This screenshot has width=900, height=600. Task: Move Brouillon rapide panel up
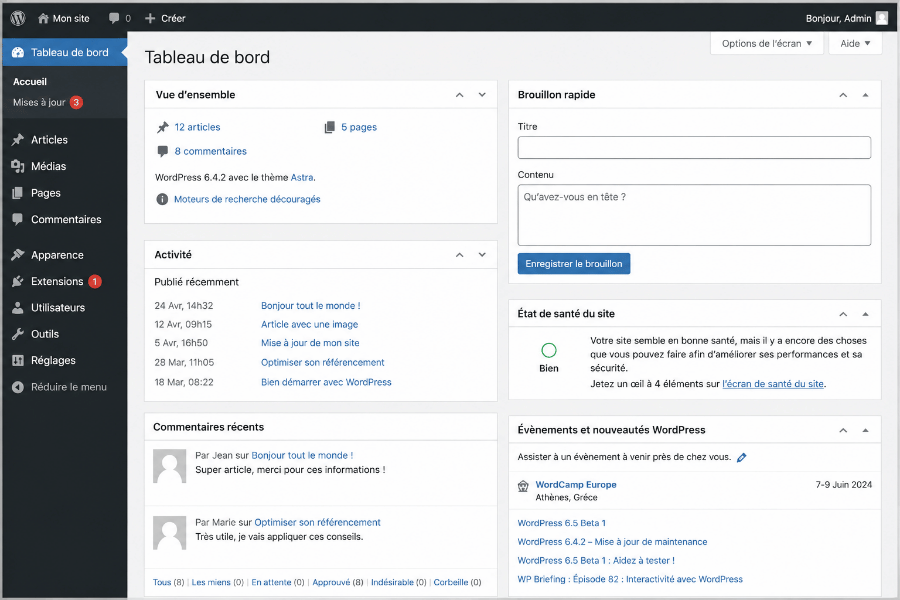tap(843, 95)
